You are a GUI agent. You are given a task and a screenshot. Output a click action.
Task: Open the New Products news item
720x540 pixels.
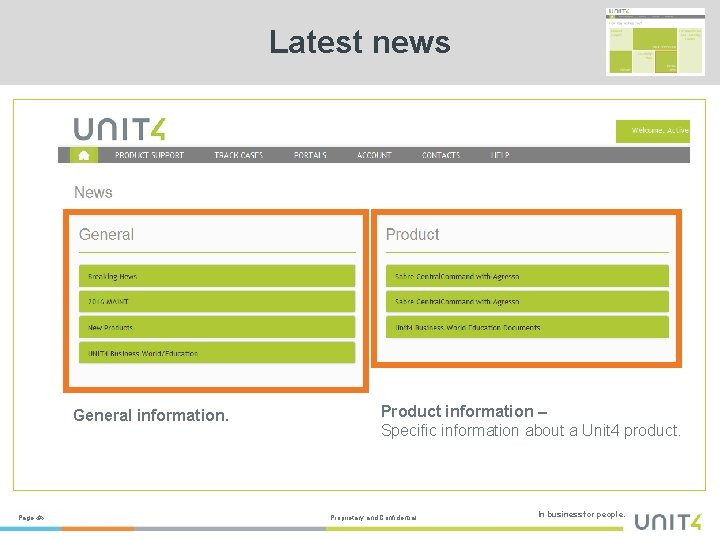[x=217, y=327]
